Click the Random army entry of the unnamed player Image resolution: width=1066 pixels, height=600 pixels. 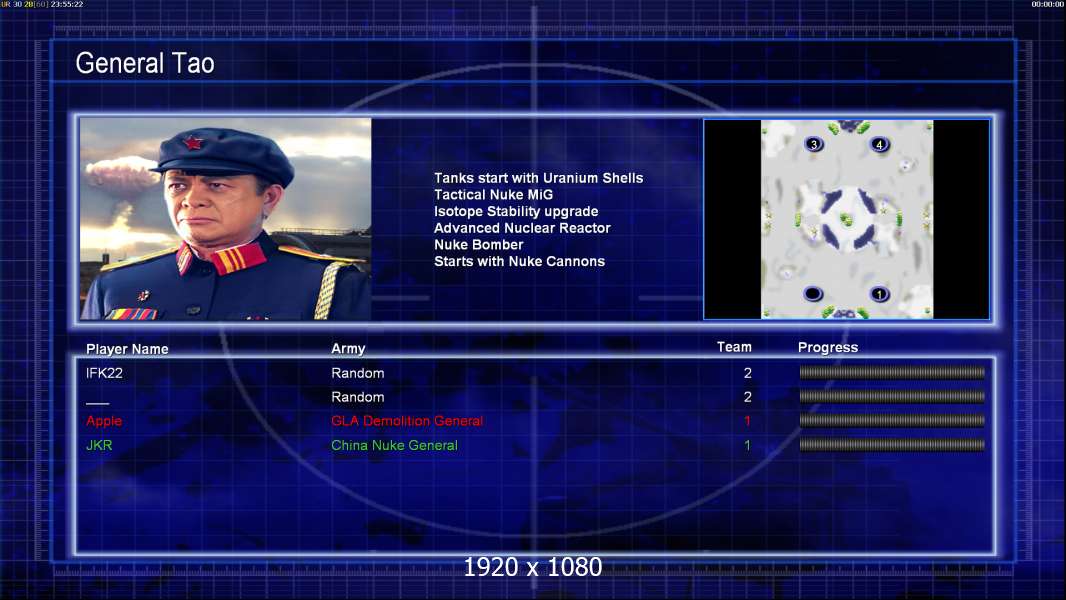tap(358, 397)
